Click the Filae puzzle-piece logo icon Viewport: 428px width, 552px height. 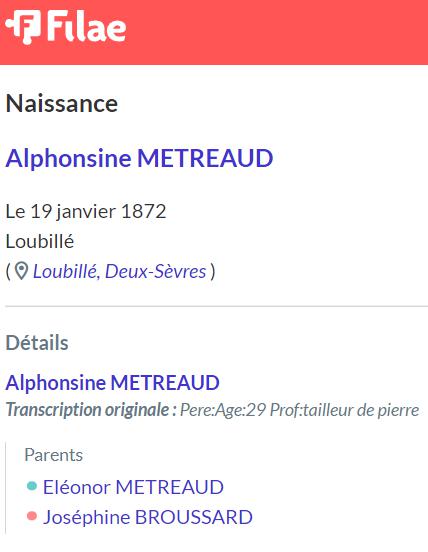click(x=23, y=27)
